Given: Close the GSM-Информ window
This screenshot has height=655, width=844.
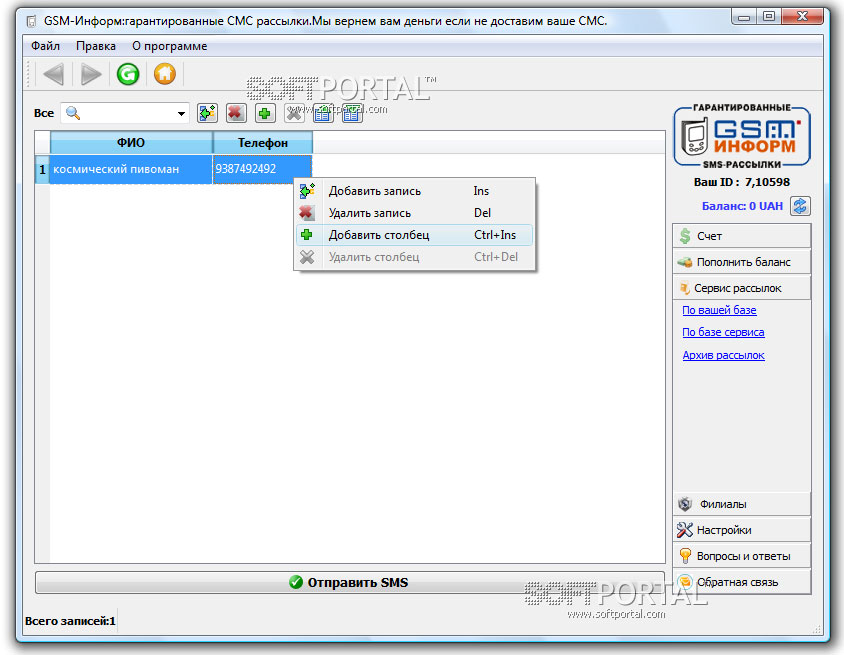Looking at the screenshot, I should coord(802,17).
